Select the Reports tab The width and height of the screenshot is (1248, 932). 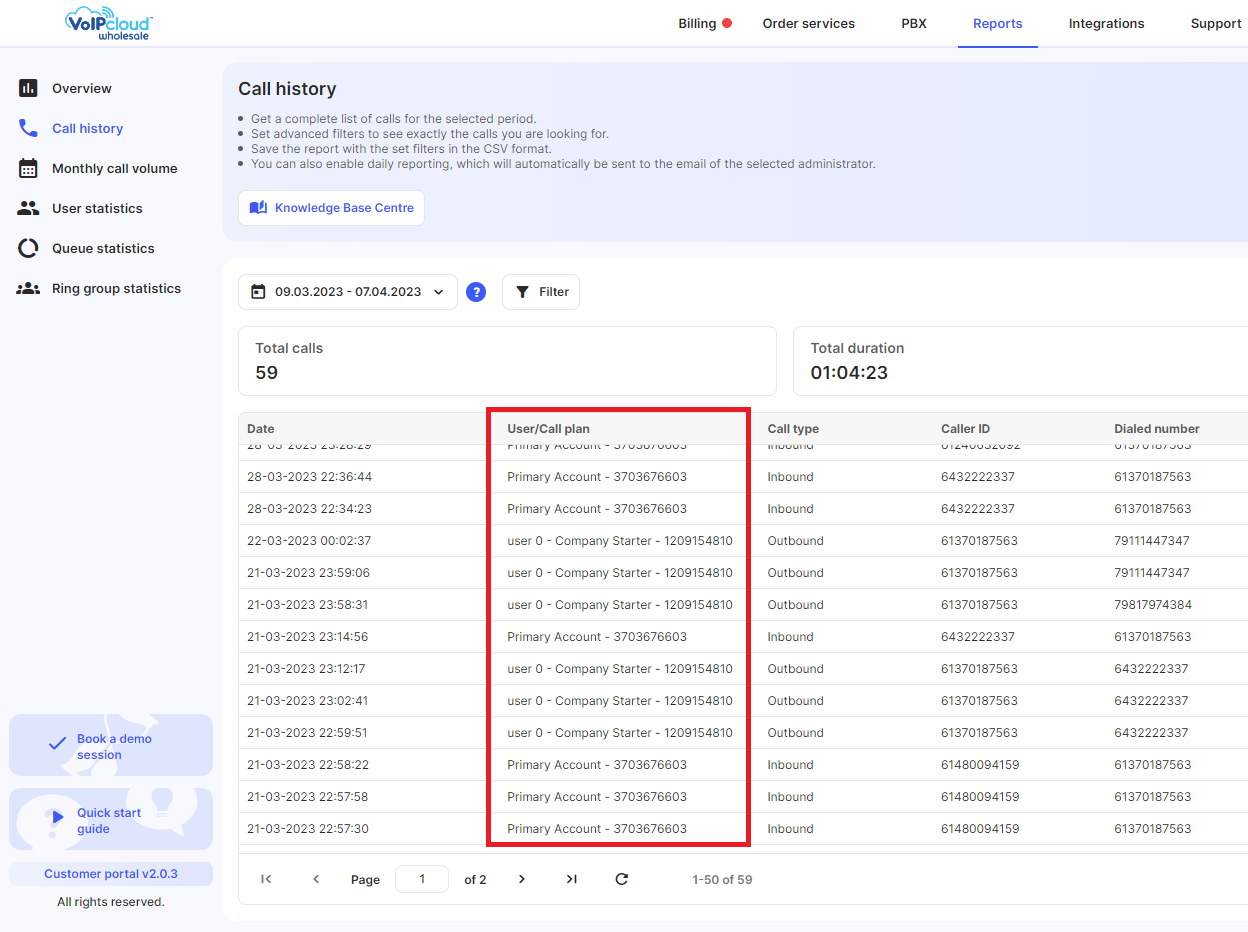[x=998, y=23]
